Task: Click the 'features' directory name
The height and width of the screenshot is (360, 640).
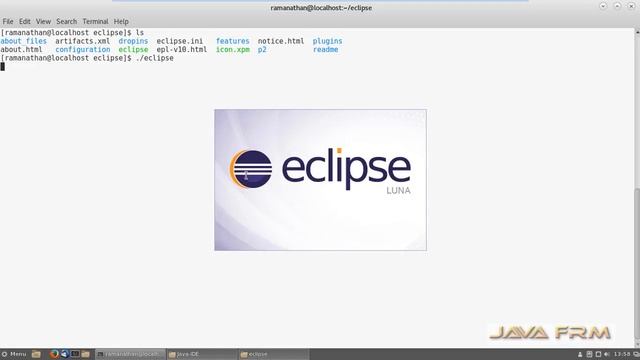Action: (232, 41)
